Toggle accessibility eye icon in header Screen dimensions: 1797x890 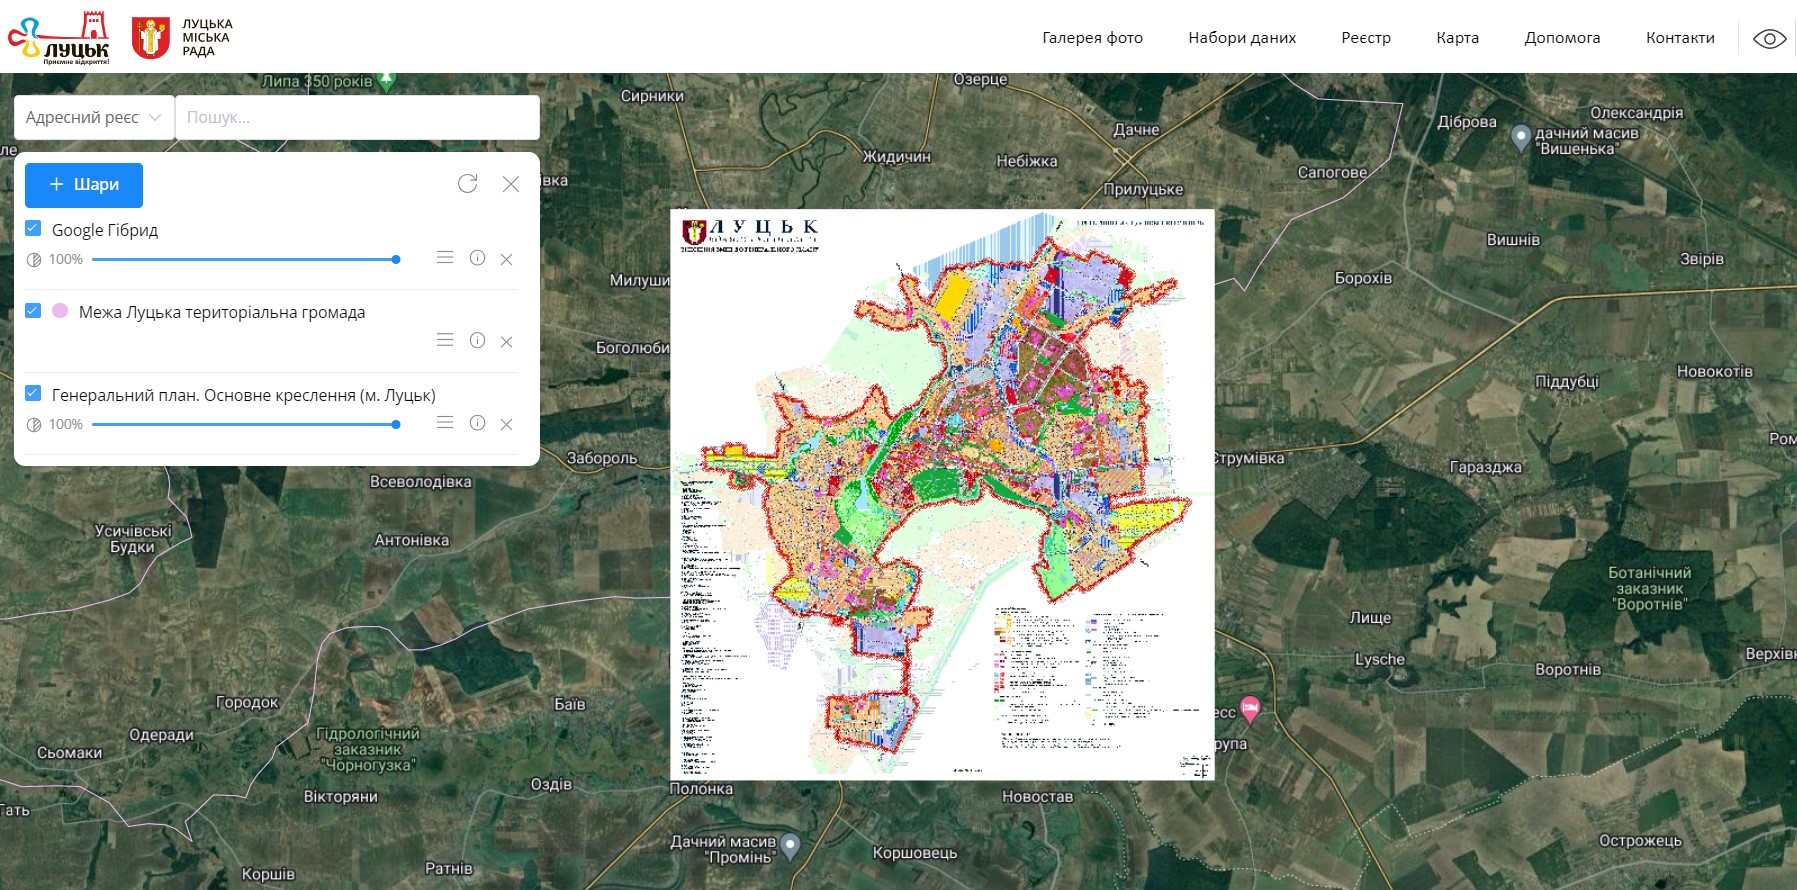pyautogui.click(x=1769, y=39)
